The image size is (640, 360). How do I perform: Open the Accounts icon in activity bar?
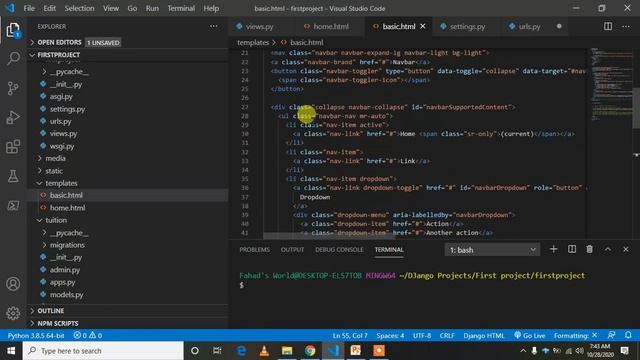13,284
